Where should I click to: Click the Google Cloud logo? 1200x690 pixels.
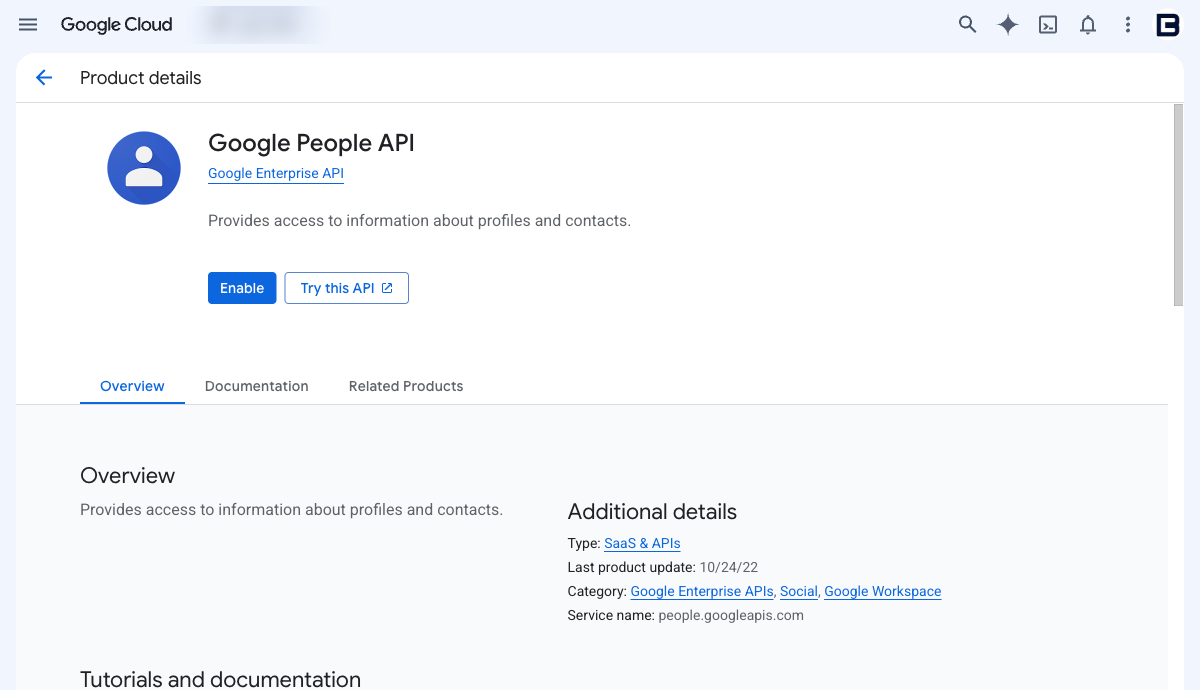(116, 25)
